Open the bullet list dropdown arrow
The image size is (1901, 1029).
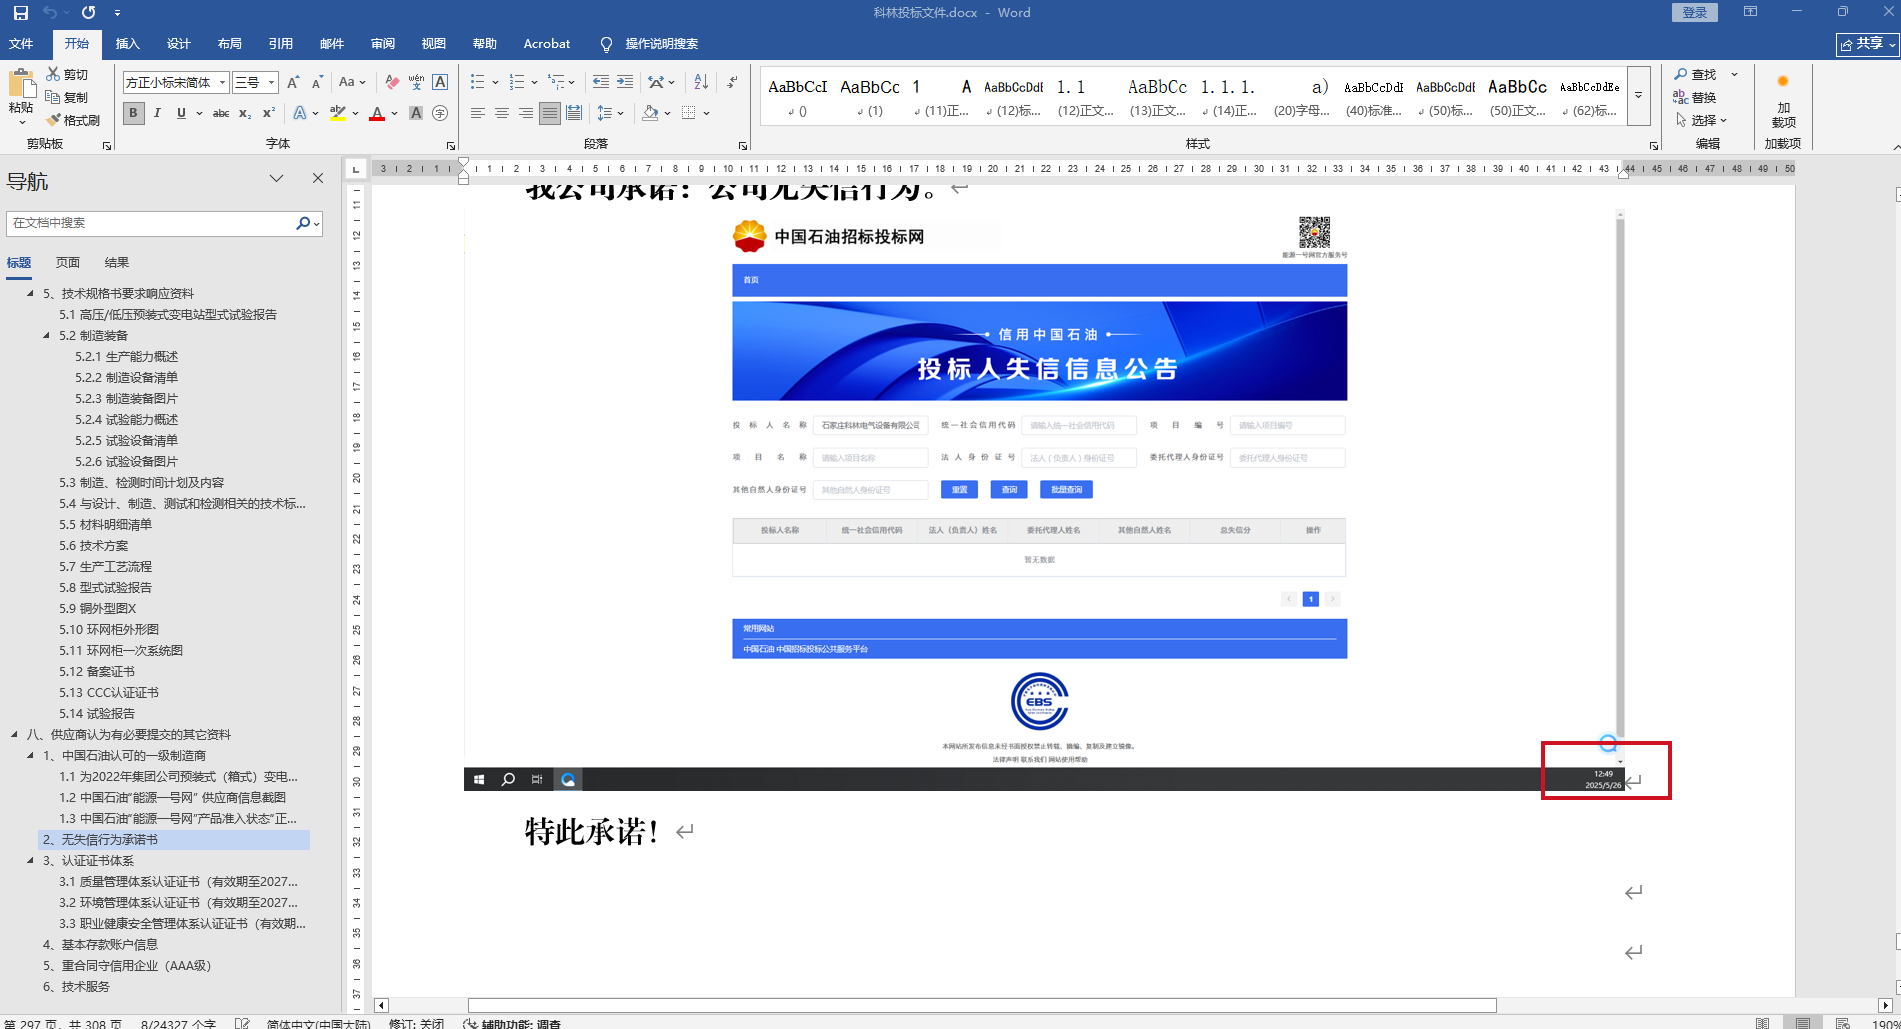pyautogui.click(x=496, y=83)
